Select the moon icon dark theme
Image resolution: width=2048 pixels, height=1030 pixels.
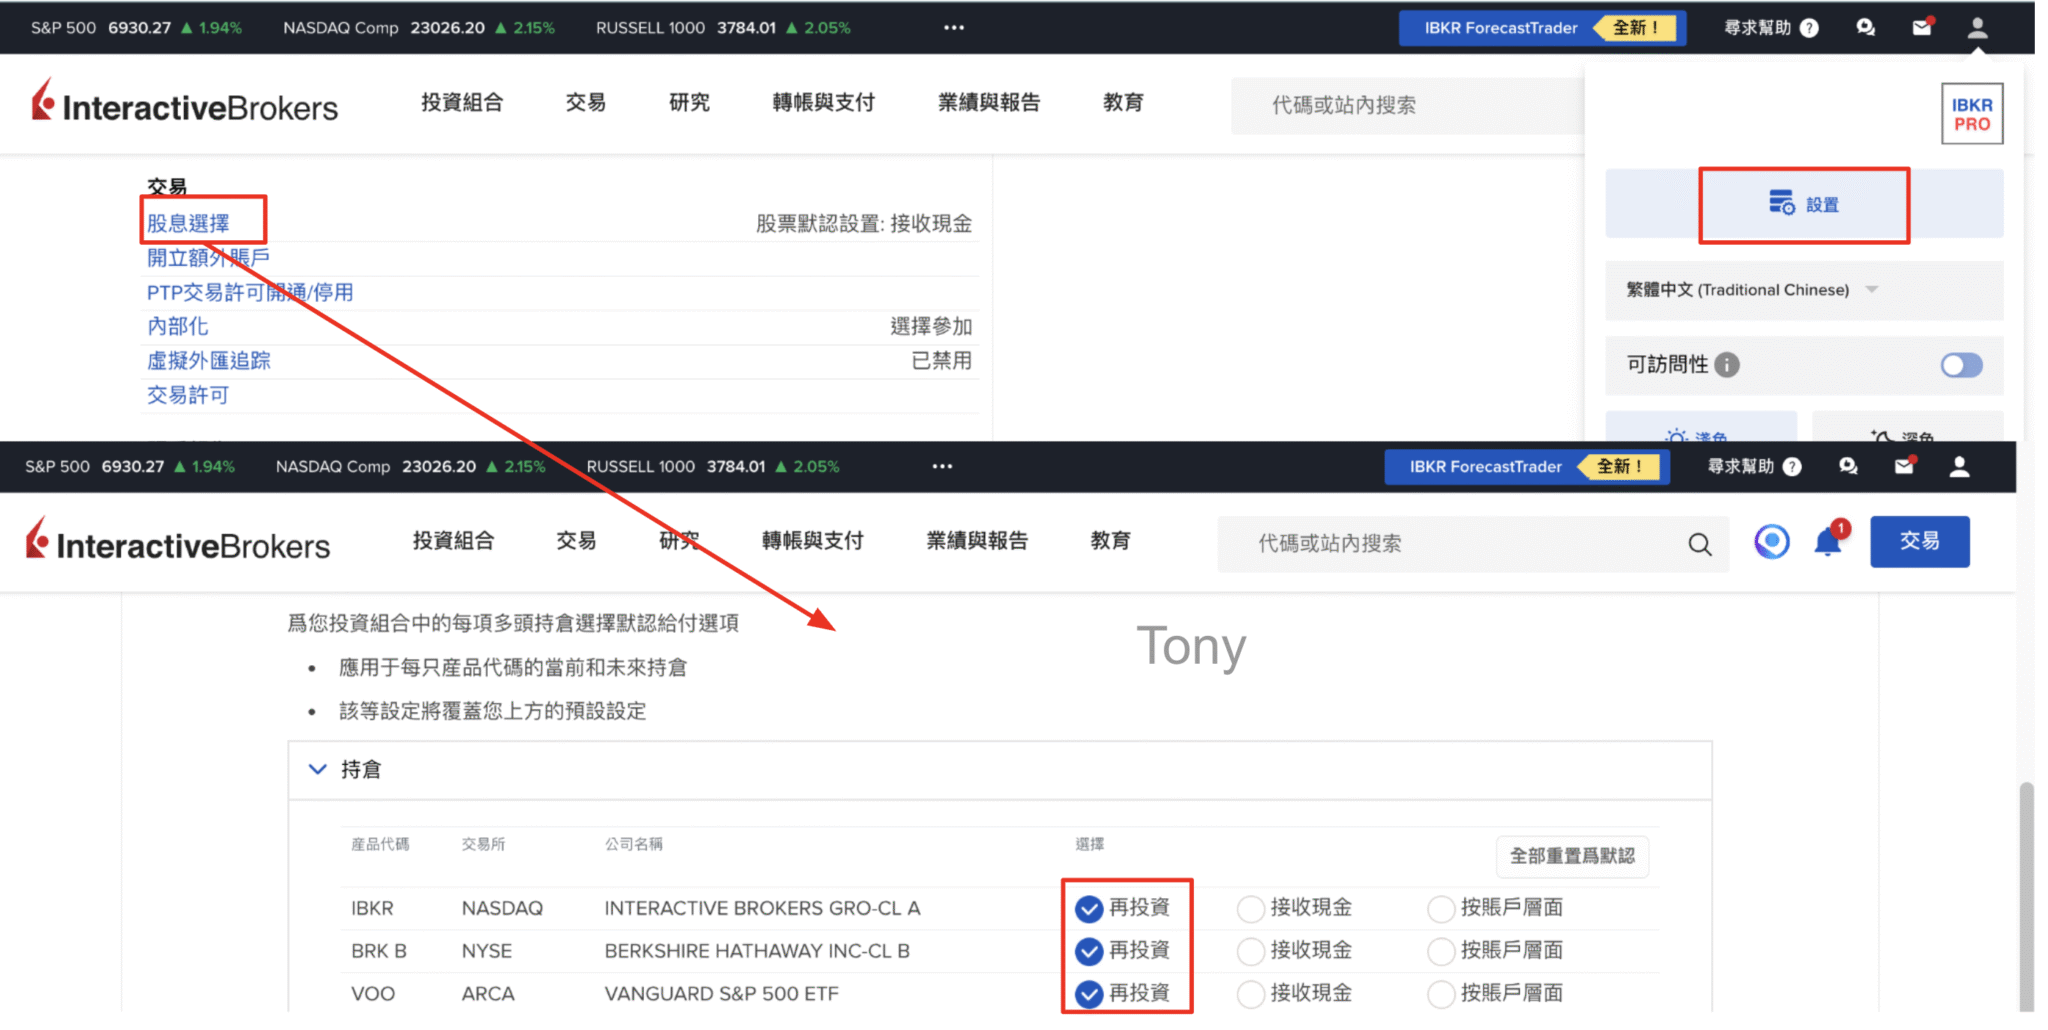[1882, 436]
